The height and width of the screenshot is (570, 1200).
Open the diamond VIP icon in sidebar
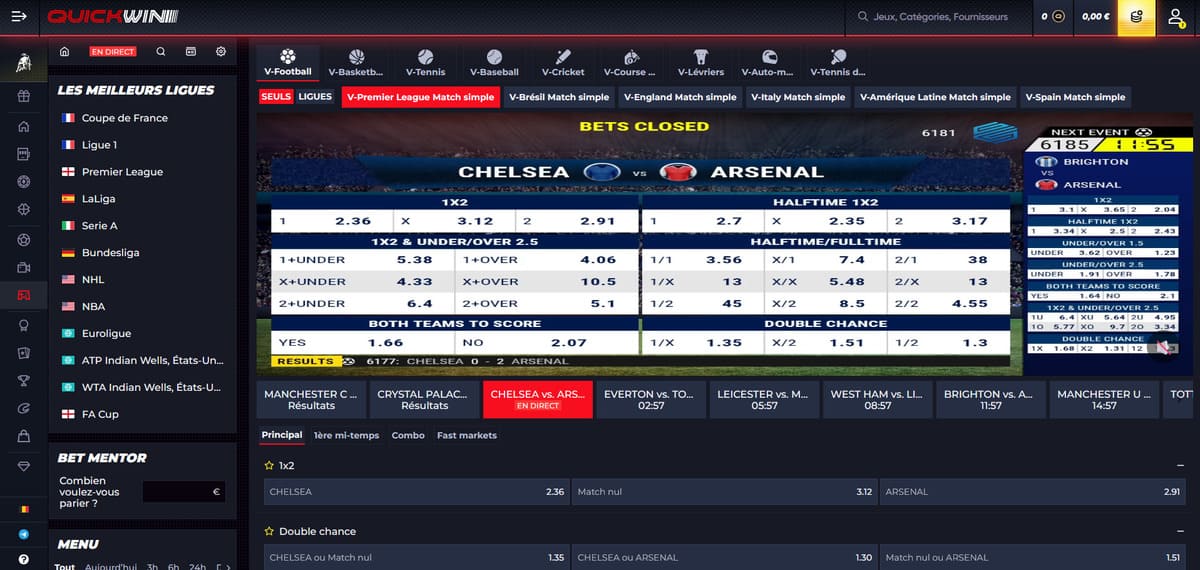click(23, 466)
